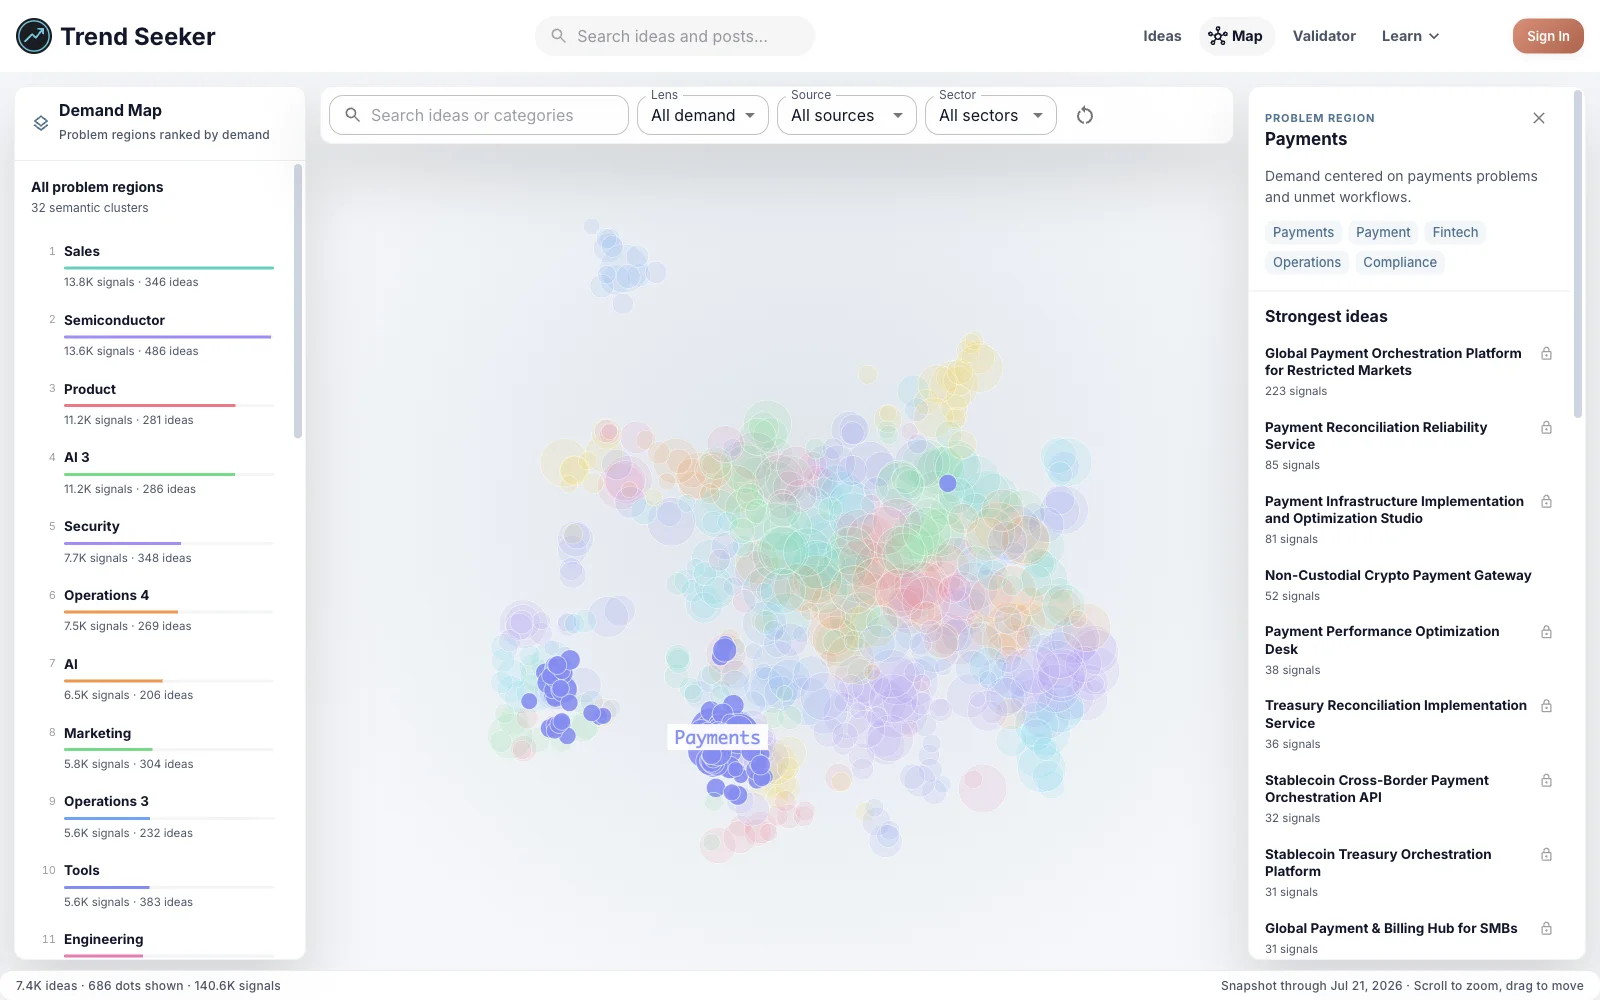Image resolution: width=1600 pixels, height=1000 pixels.
Task: Click the magnifier icon in map search
Action: pos(352,115)
